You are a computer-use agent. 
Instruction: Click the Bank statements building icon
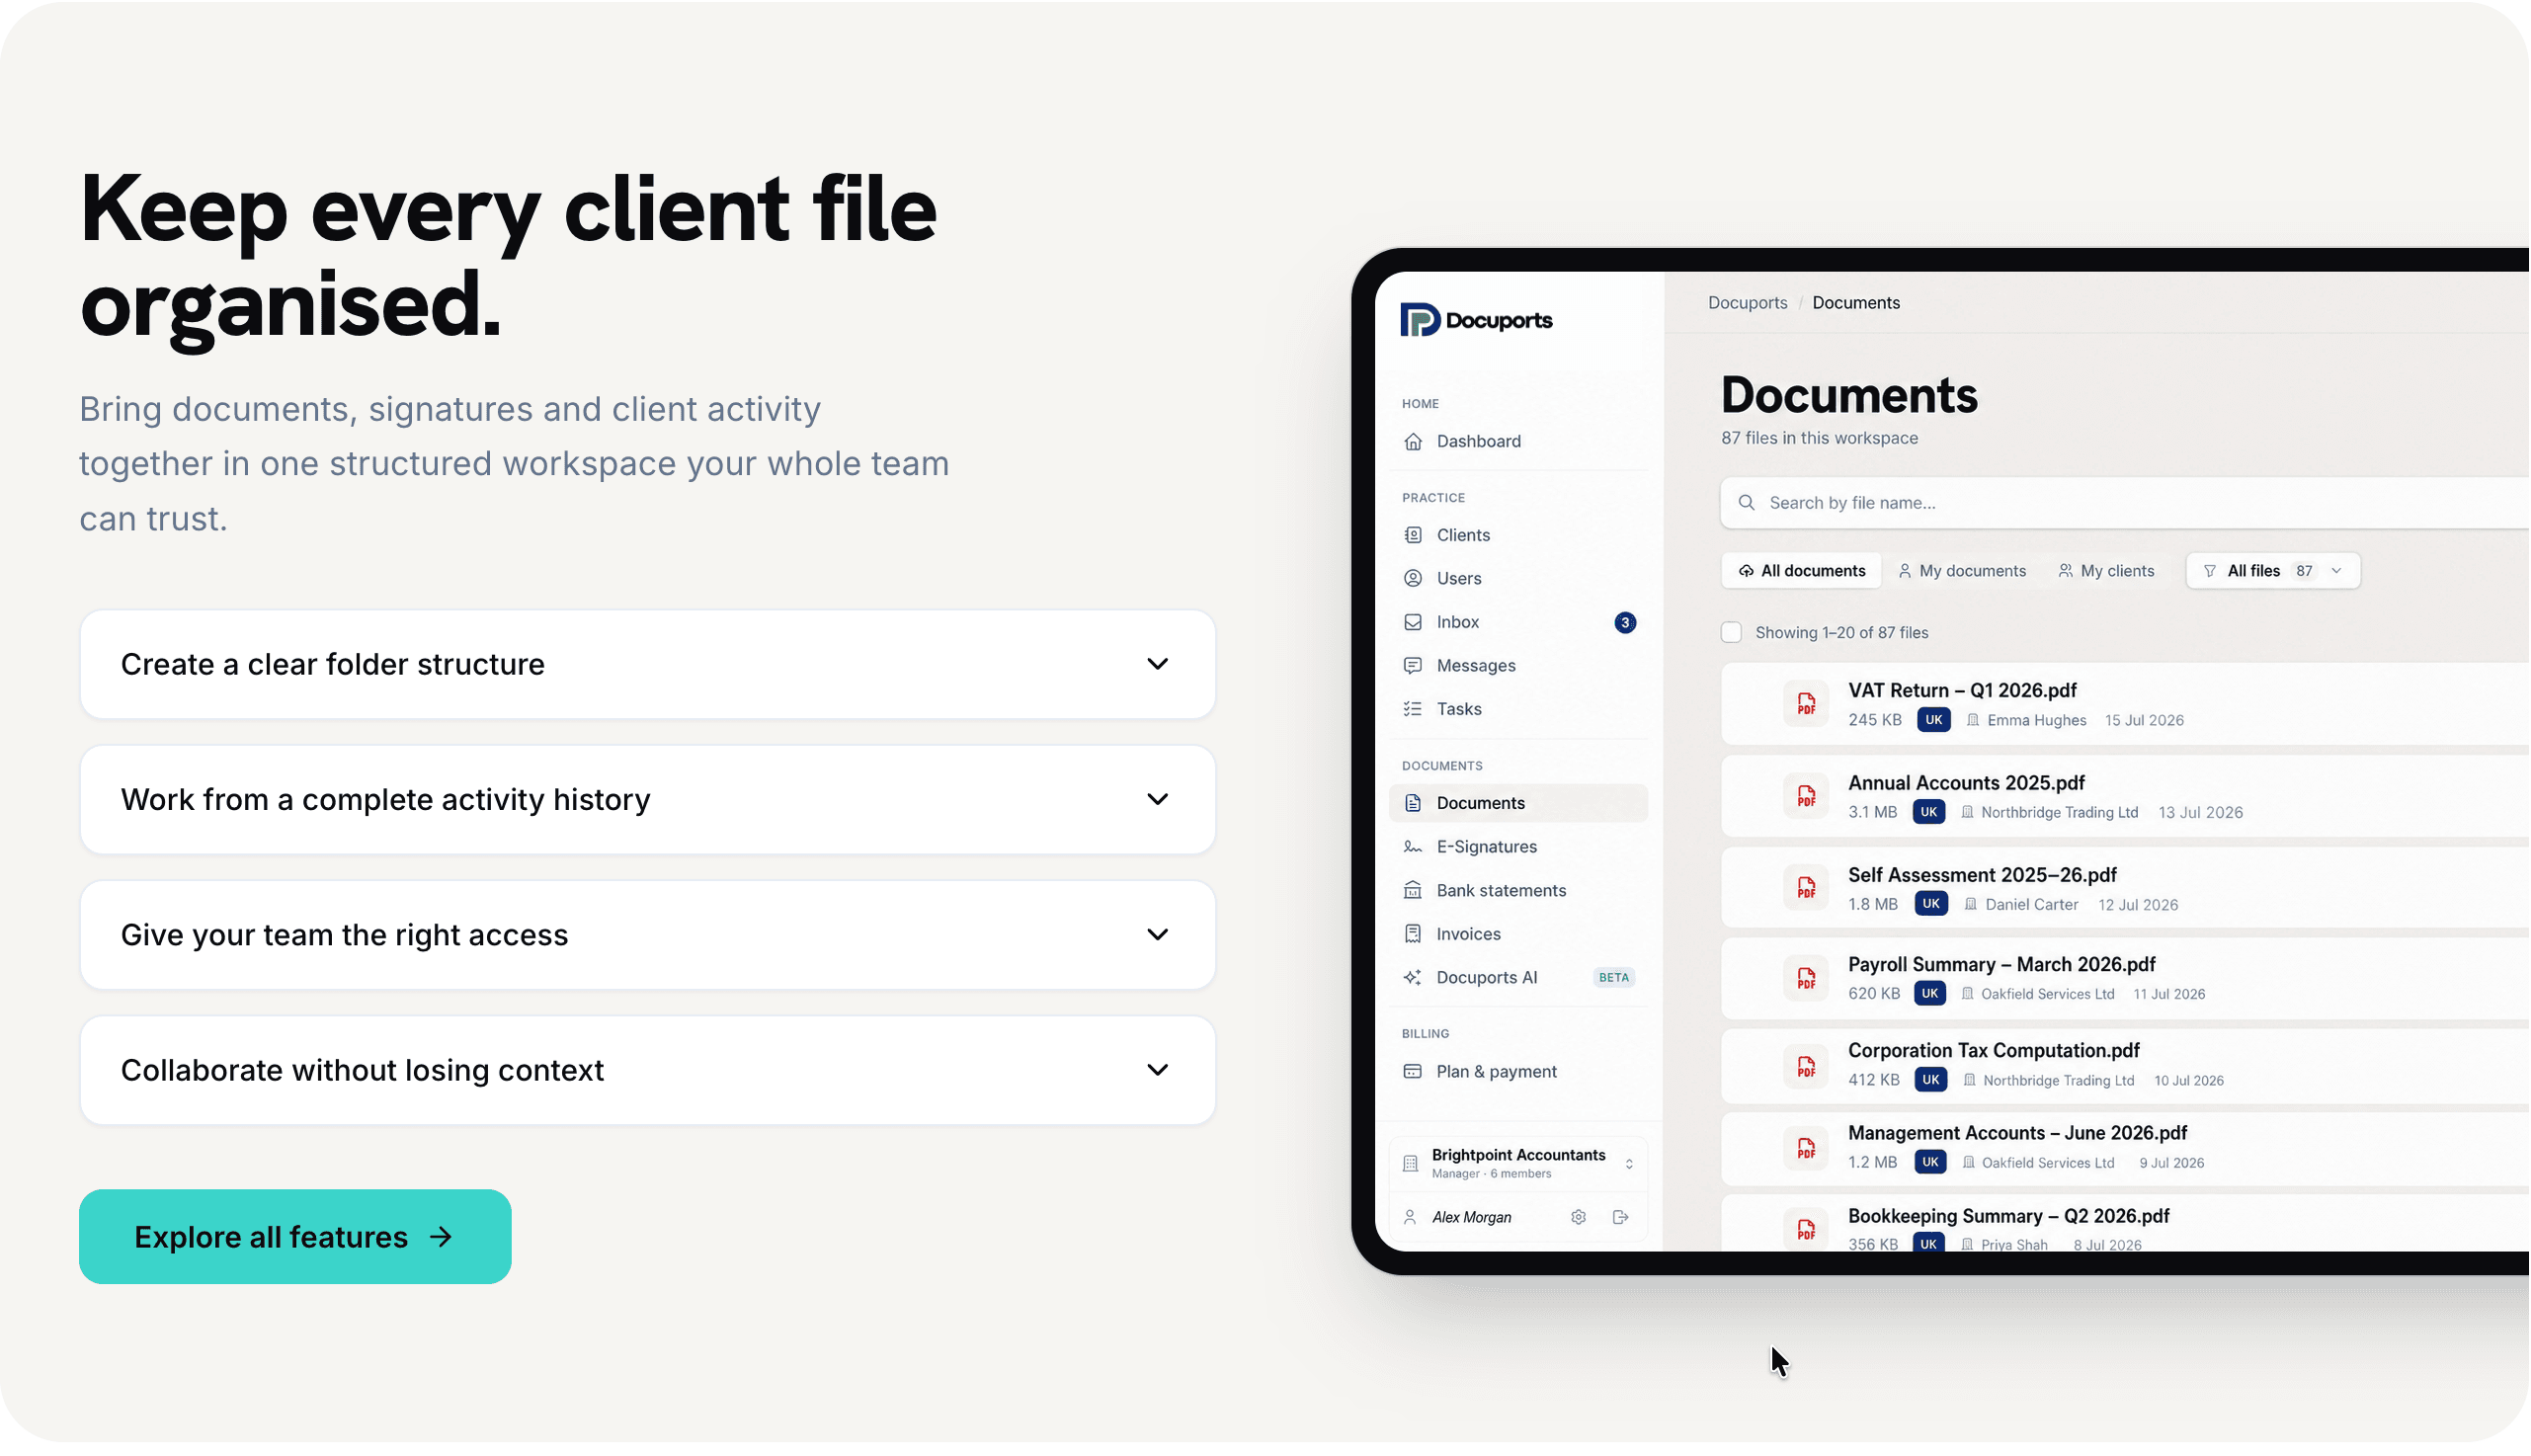pyautogui.click(x=1413, y=891)
